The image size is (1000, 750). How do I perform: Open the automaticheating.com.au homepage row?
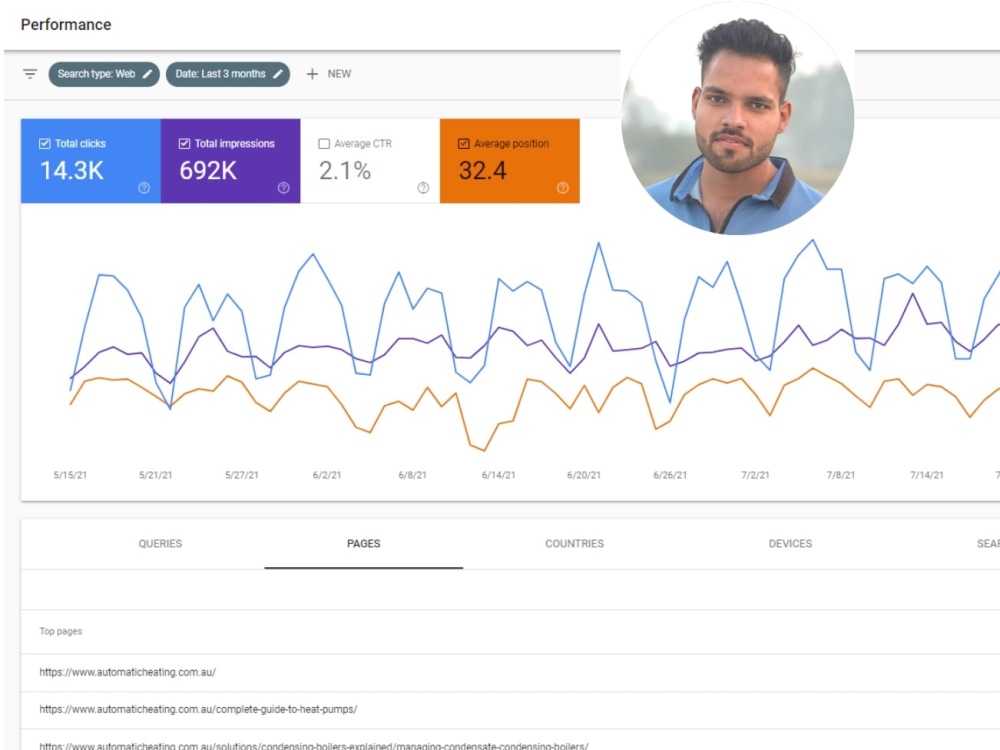pyautogui.click(x=510, y=672)
